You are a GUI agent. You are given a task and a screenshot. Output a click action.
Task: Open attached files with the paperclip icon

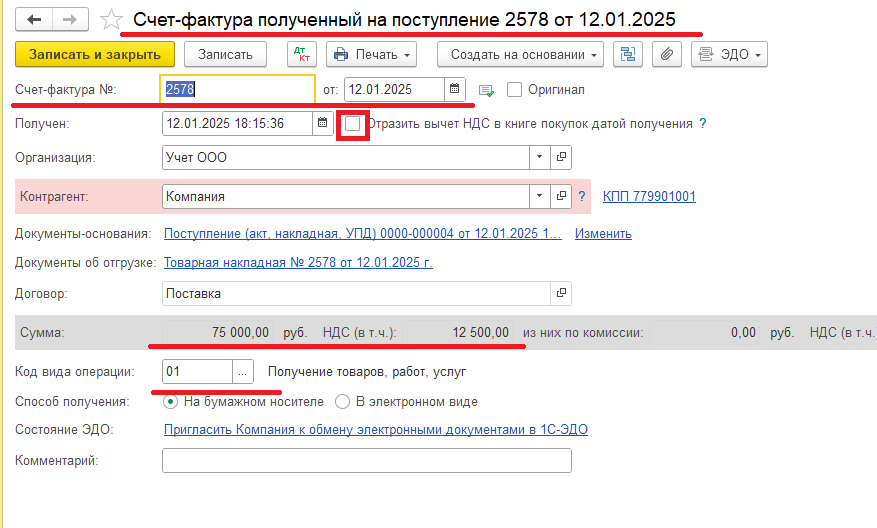coord(667,54)
